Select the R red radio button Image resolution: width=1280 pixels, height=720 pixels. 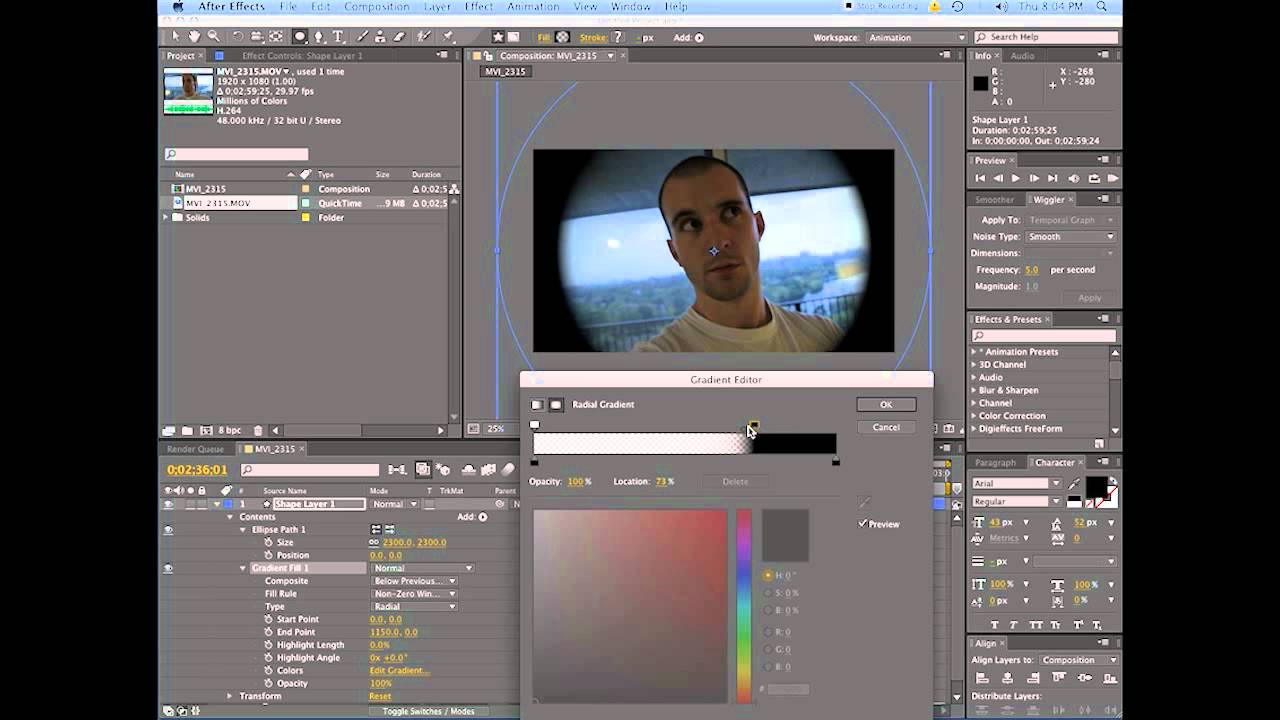point(768,632)
